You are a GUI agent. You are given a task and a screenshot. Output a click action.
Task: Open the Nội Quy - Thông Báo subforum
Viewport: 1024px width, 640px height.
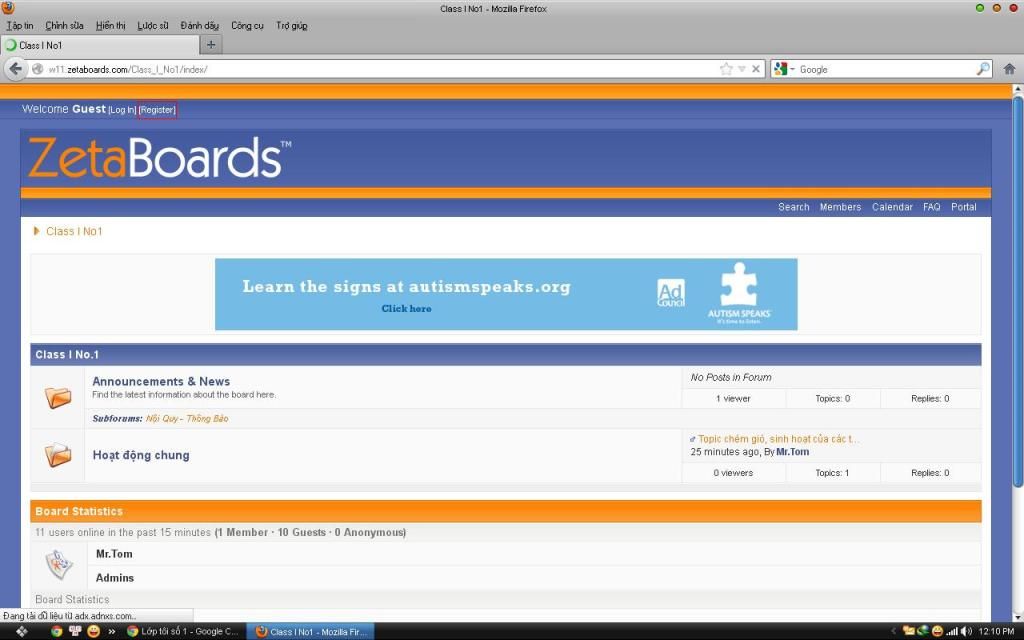click(187, 418)
